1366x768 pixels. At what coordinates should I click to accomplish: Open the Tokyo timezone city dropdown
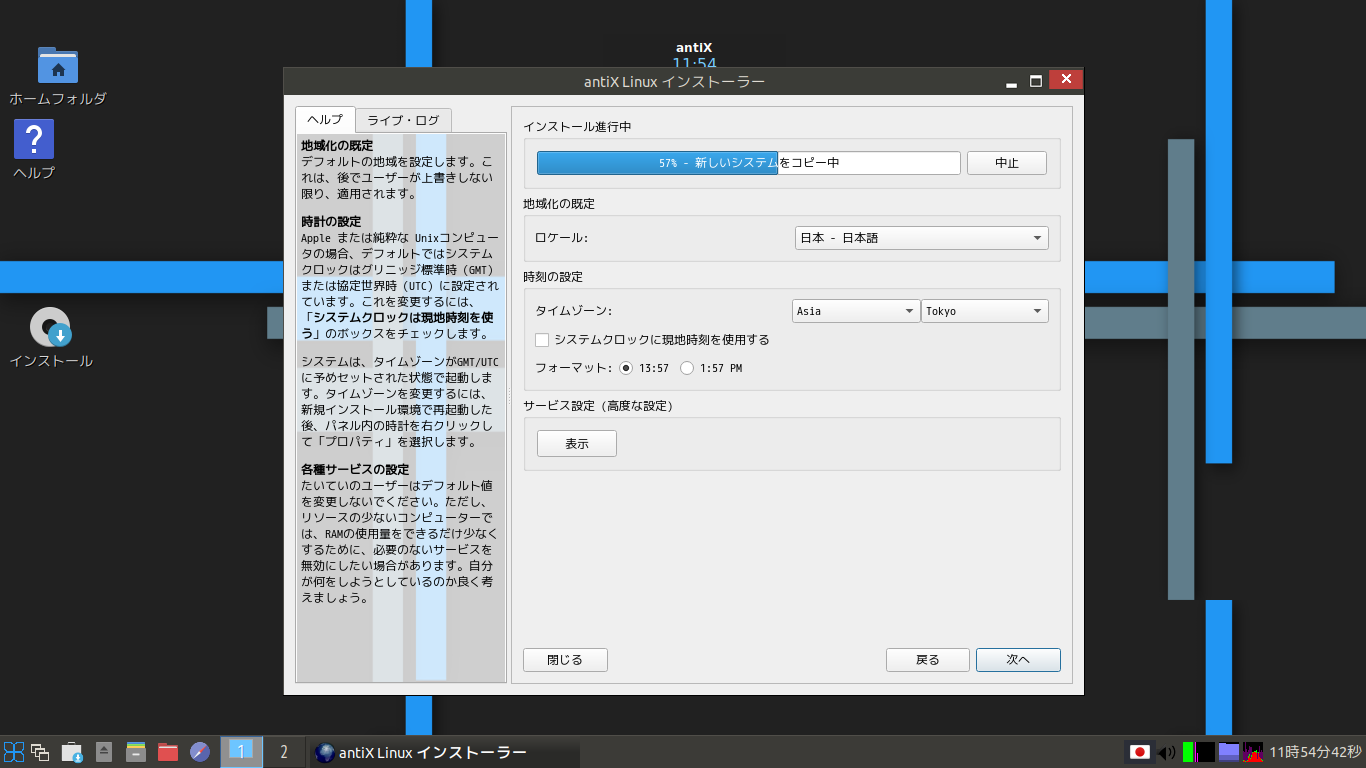985,311
